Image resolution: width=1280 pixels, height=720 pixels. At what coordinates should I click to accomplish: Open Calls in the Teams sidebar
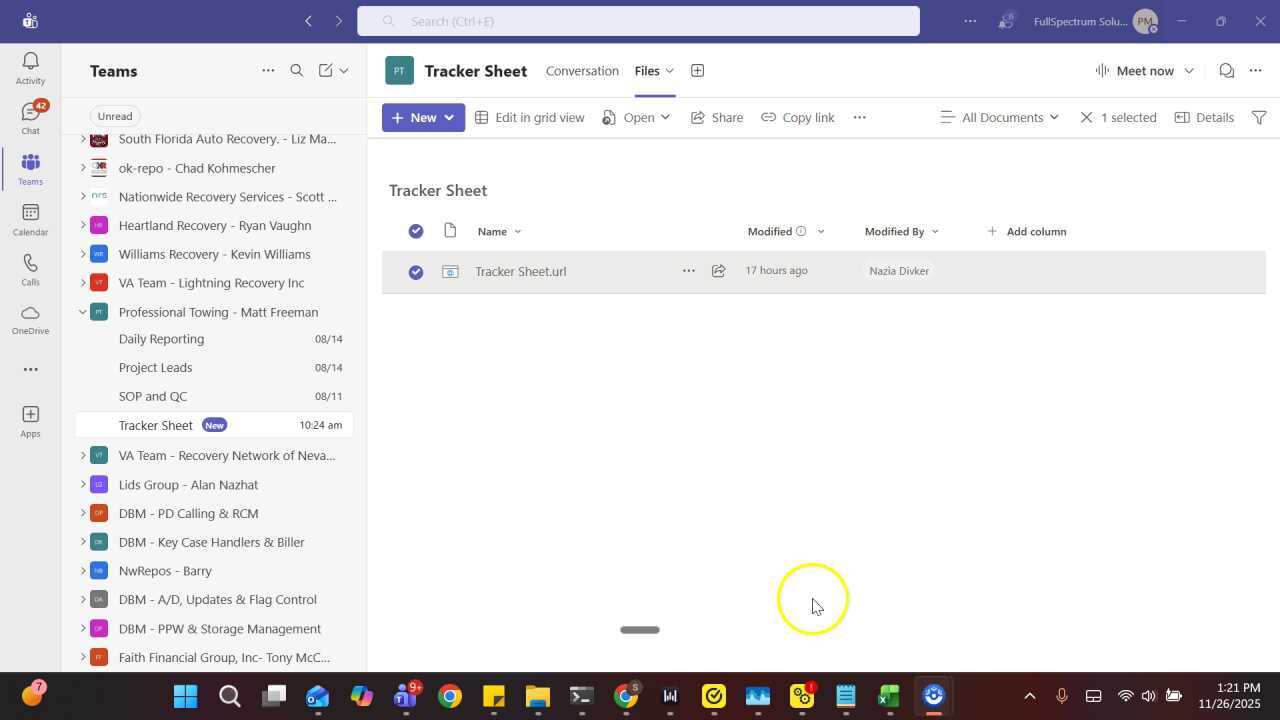30,270
